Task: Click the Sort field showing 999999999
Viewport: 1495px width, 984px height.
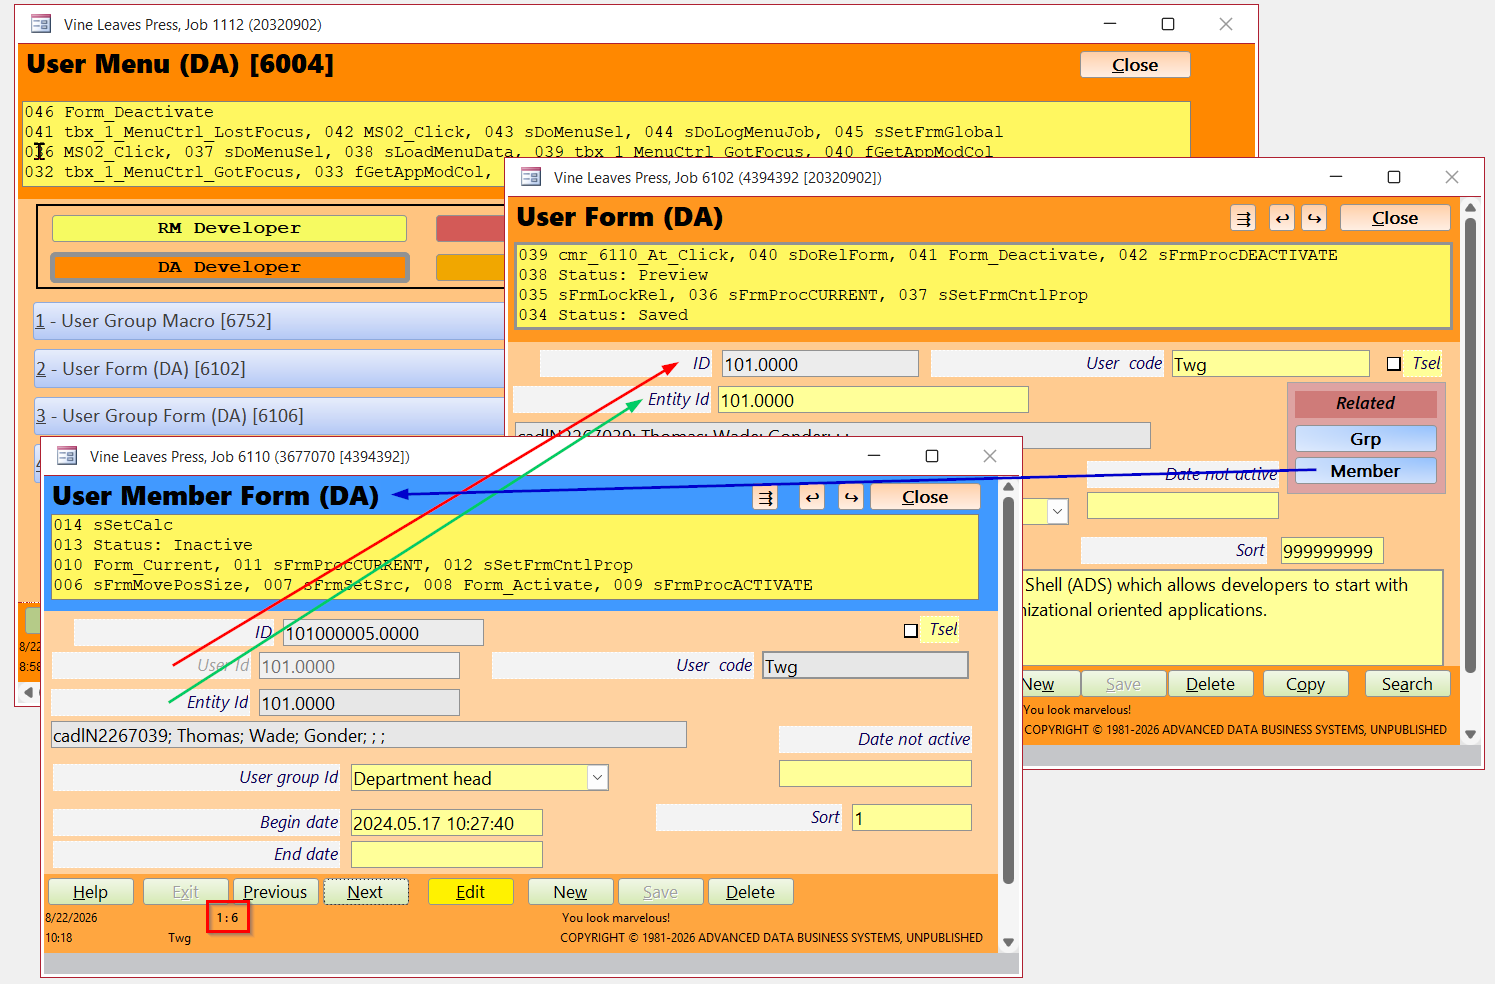Action: 1332,551
